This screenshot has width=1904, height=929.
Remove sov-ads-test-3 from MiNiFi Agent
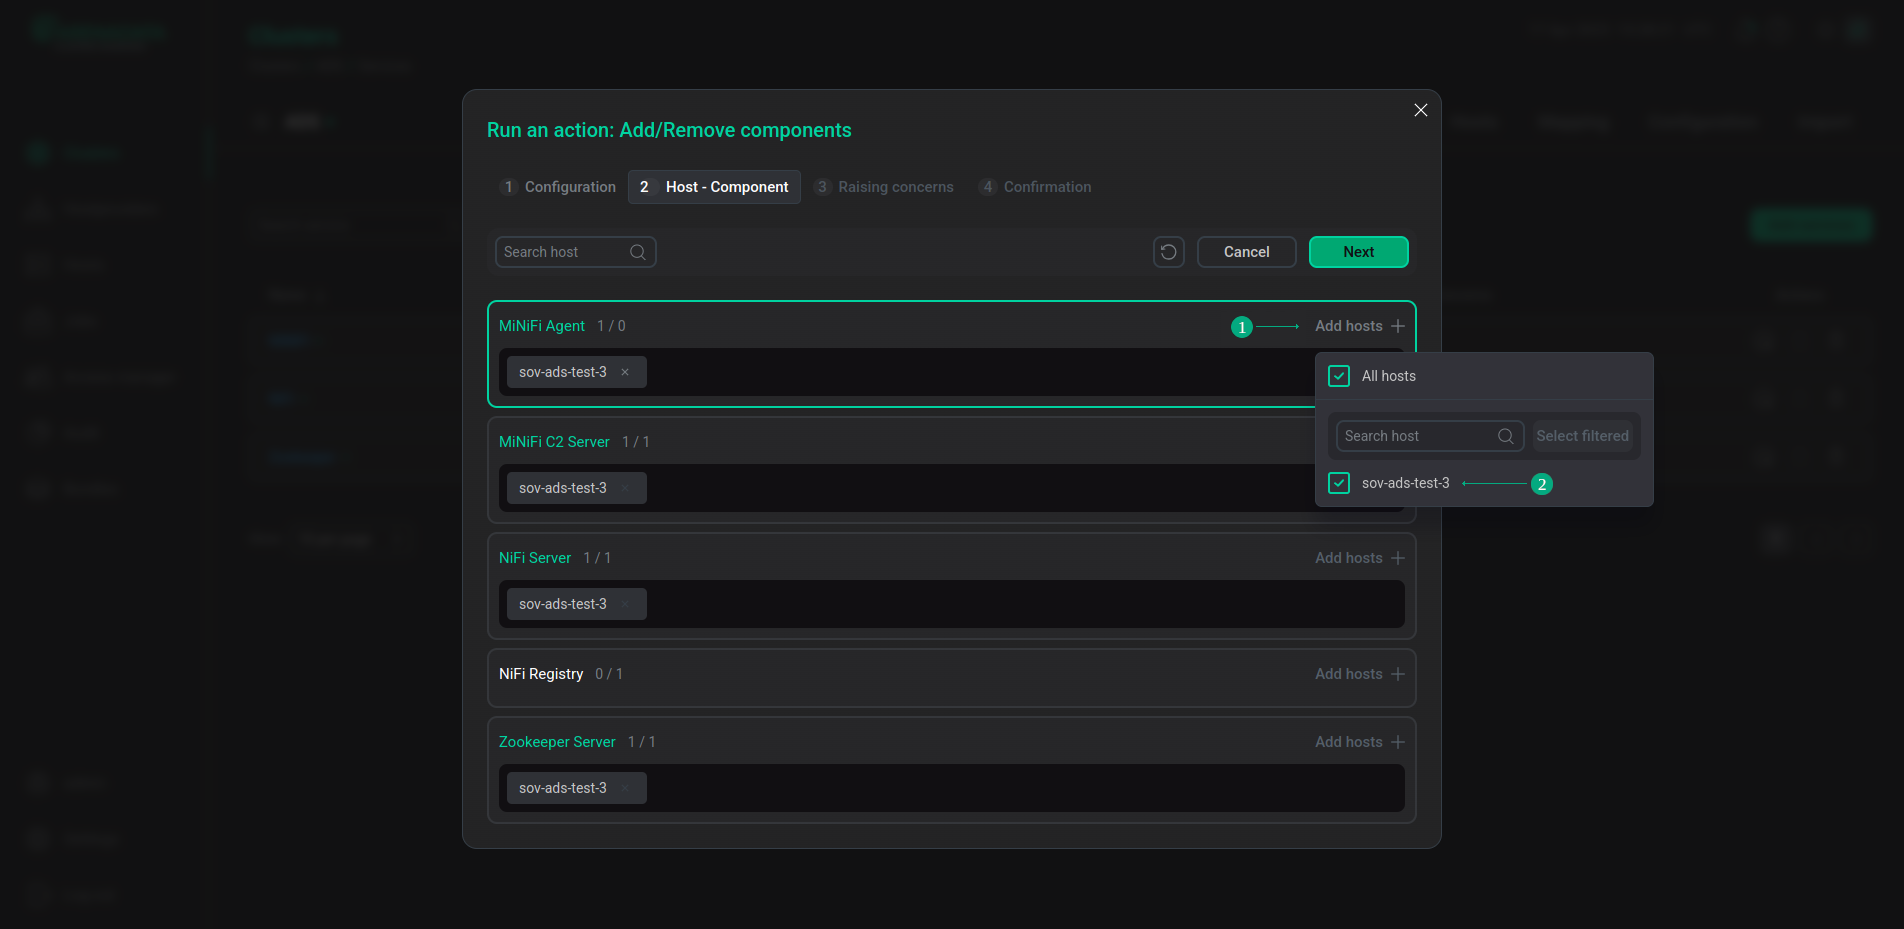coord(625,372)
